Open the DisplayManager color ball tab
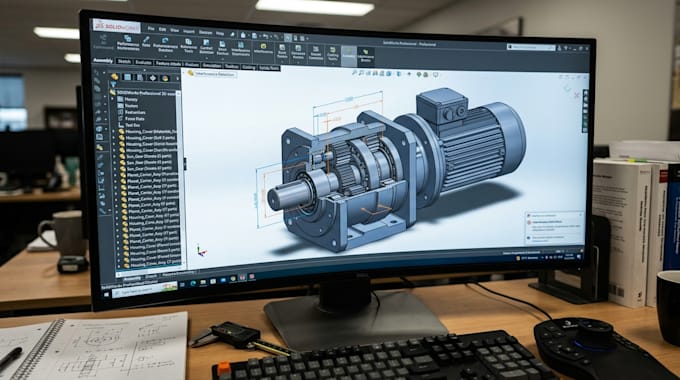Screen dimensions: 680x380 (x=165, y=78)
